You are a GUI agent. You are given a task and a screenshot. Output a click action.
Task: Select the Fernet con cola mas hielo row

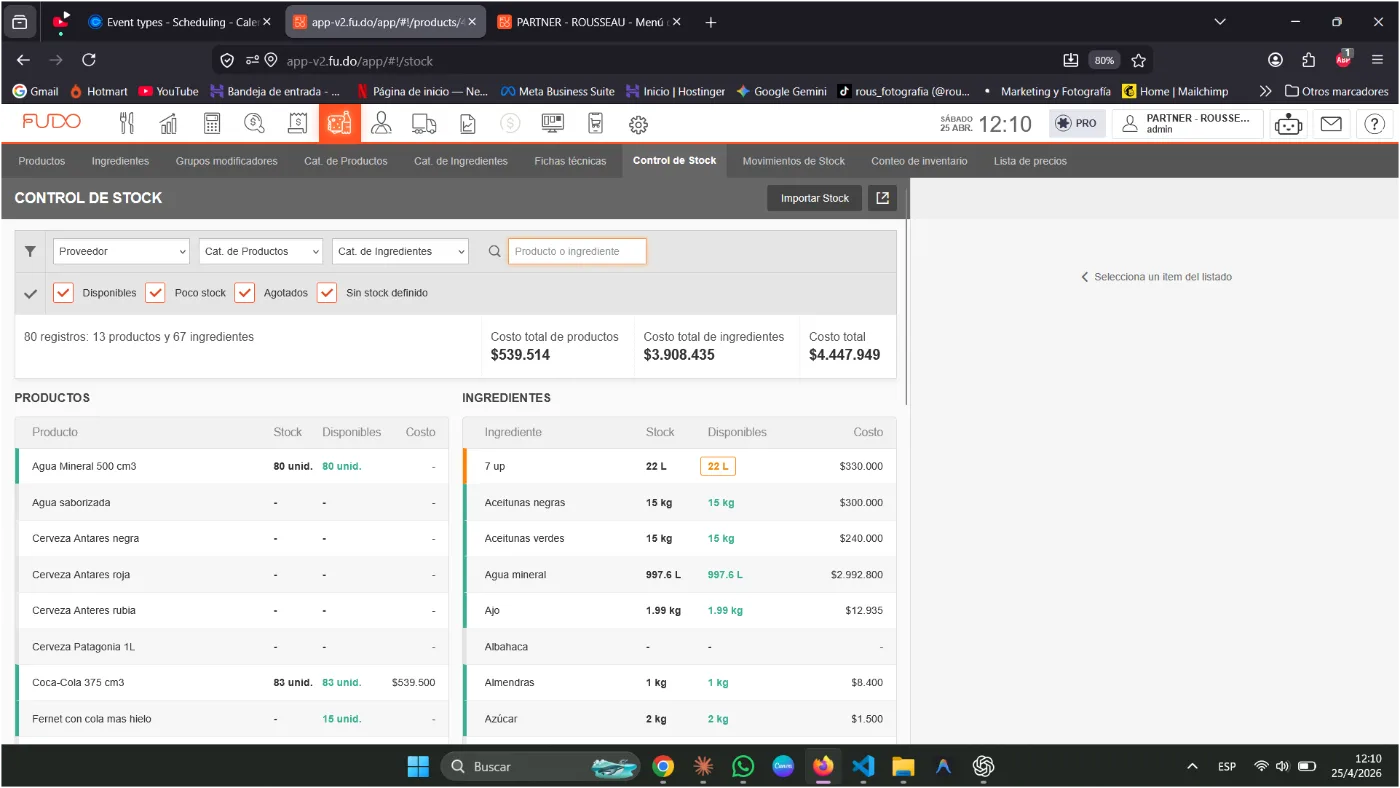tap(232, 719)
